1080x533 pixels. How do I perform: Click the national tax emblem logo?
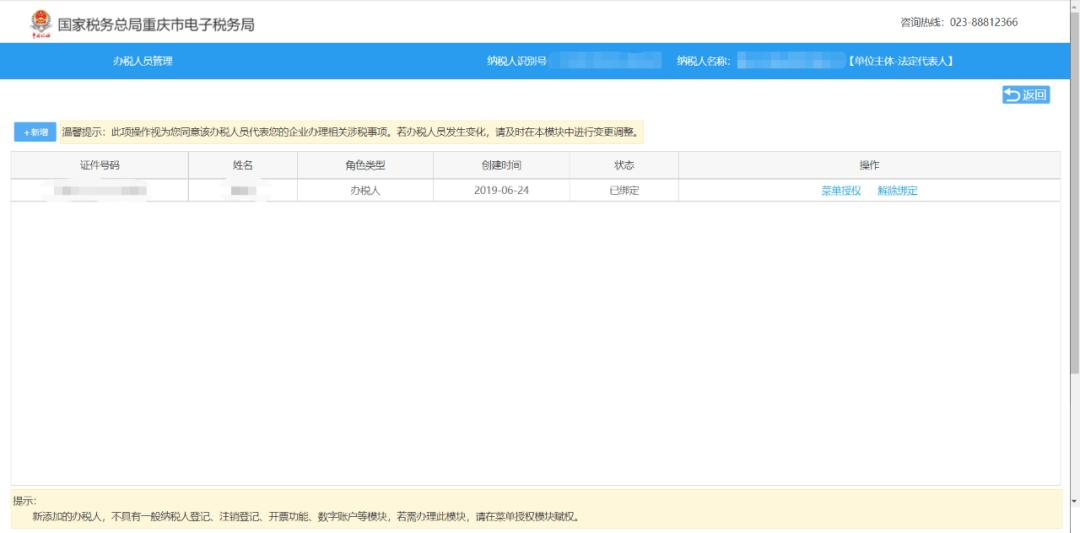tap(39, 23)
